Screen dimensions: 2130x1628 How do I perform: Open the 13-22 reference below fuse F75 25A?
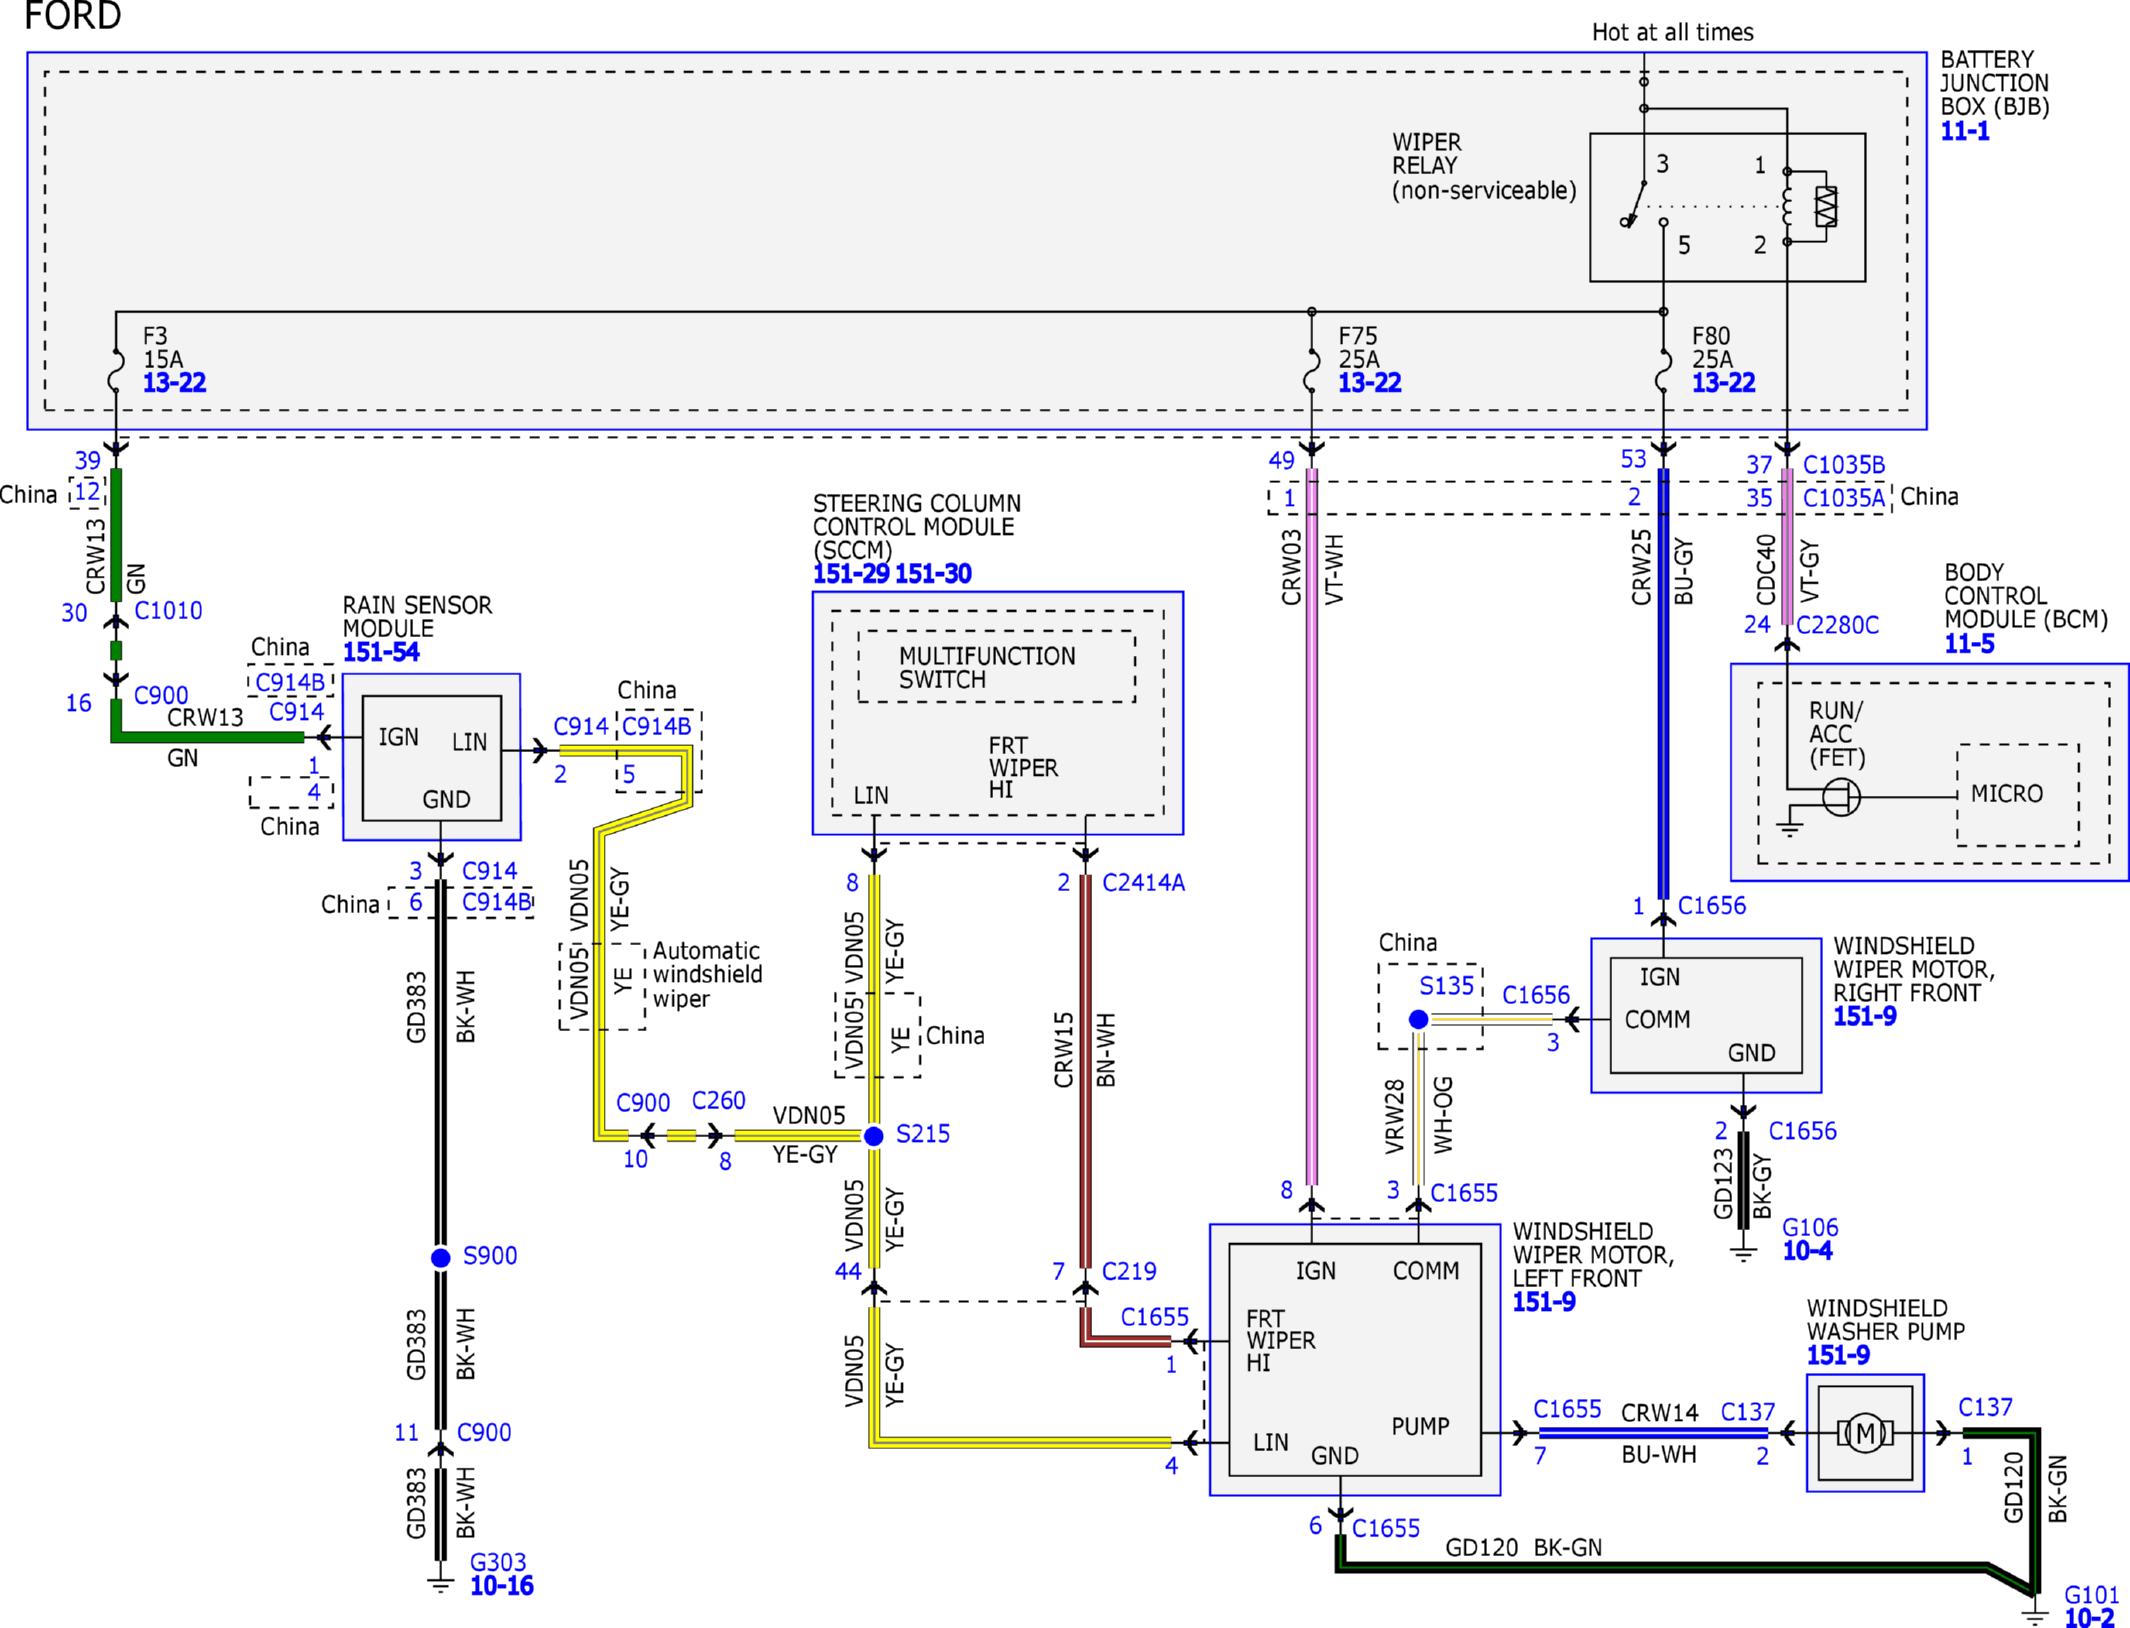coord(1369,383)
